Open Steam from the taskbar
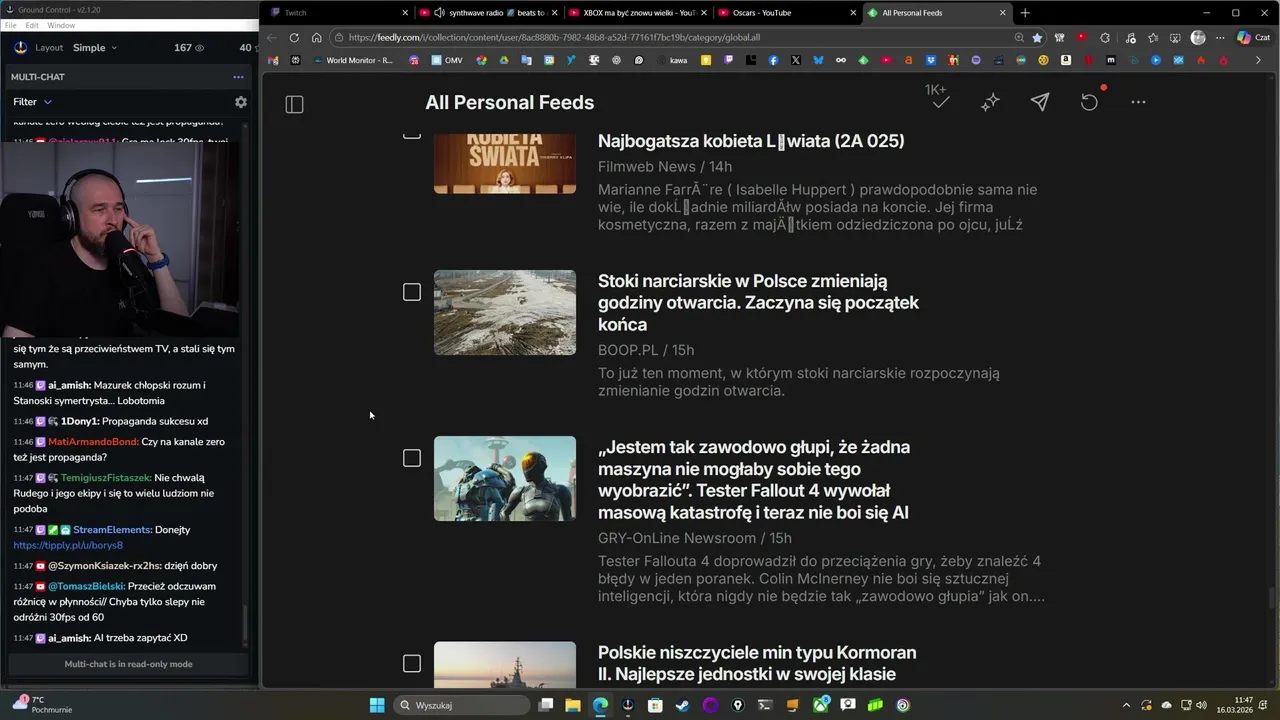This screenshot has width=1280, height=720. click(x=682, y=705)
